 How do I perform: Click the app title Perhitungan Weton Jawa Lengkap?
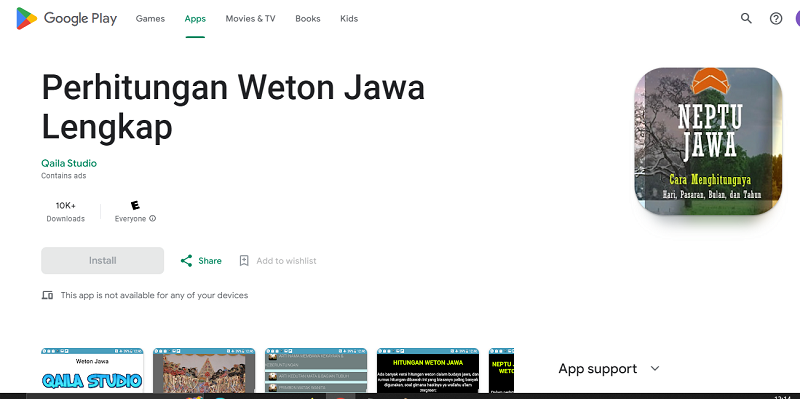[233, 107]
